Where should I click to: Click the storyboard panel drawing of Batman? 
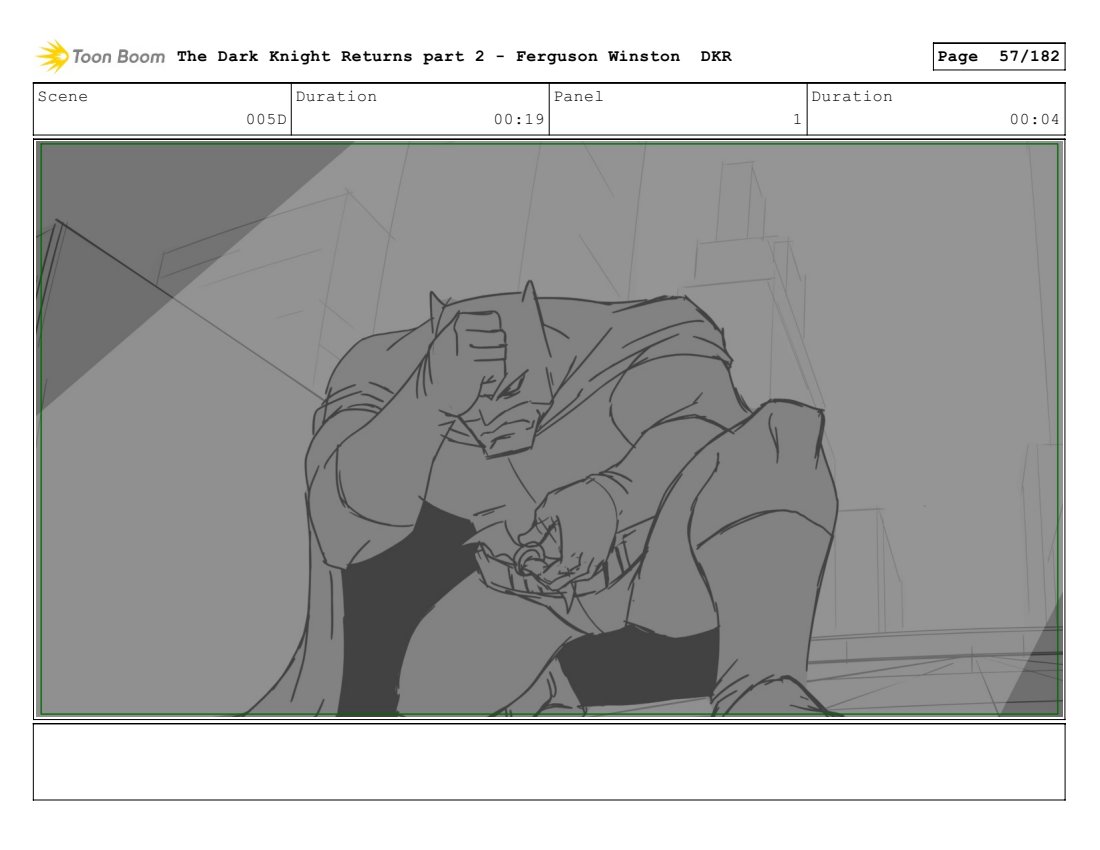point(549,429)
